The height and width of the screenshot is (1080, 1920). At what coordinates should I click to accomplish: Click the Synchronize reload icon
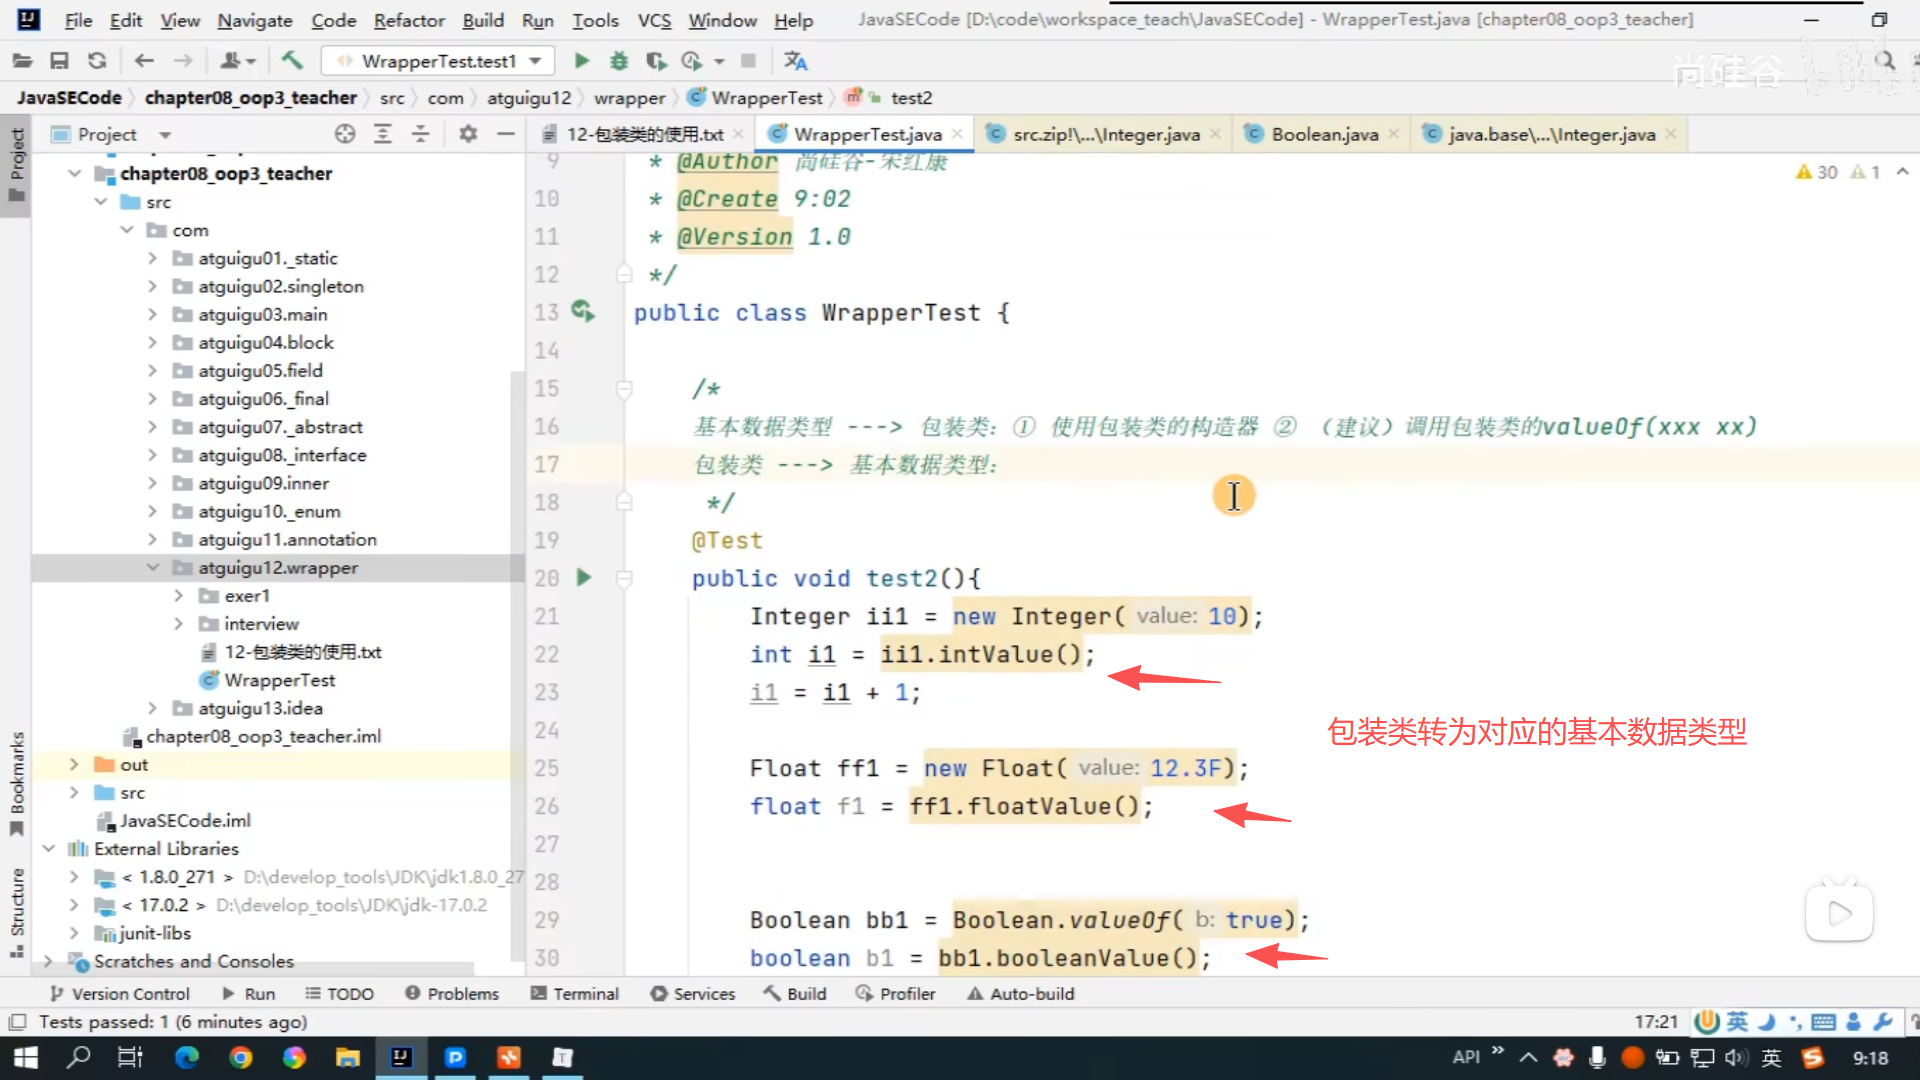click(x=97, y=61)
